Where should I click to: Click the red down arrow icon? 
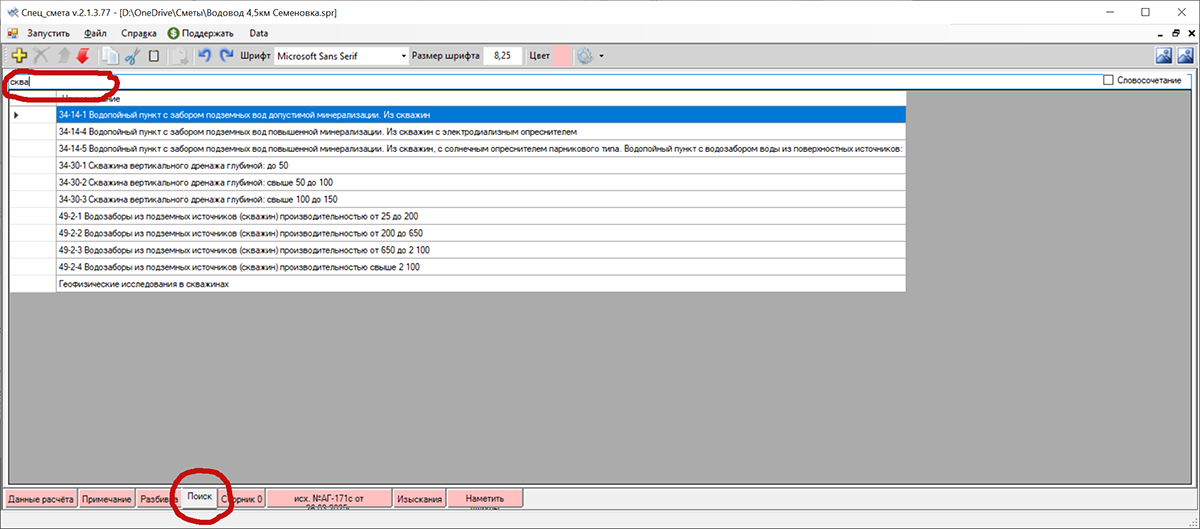point(83,56)
